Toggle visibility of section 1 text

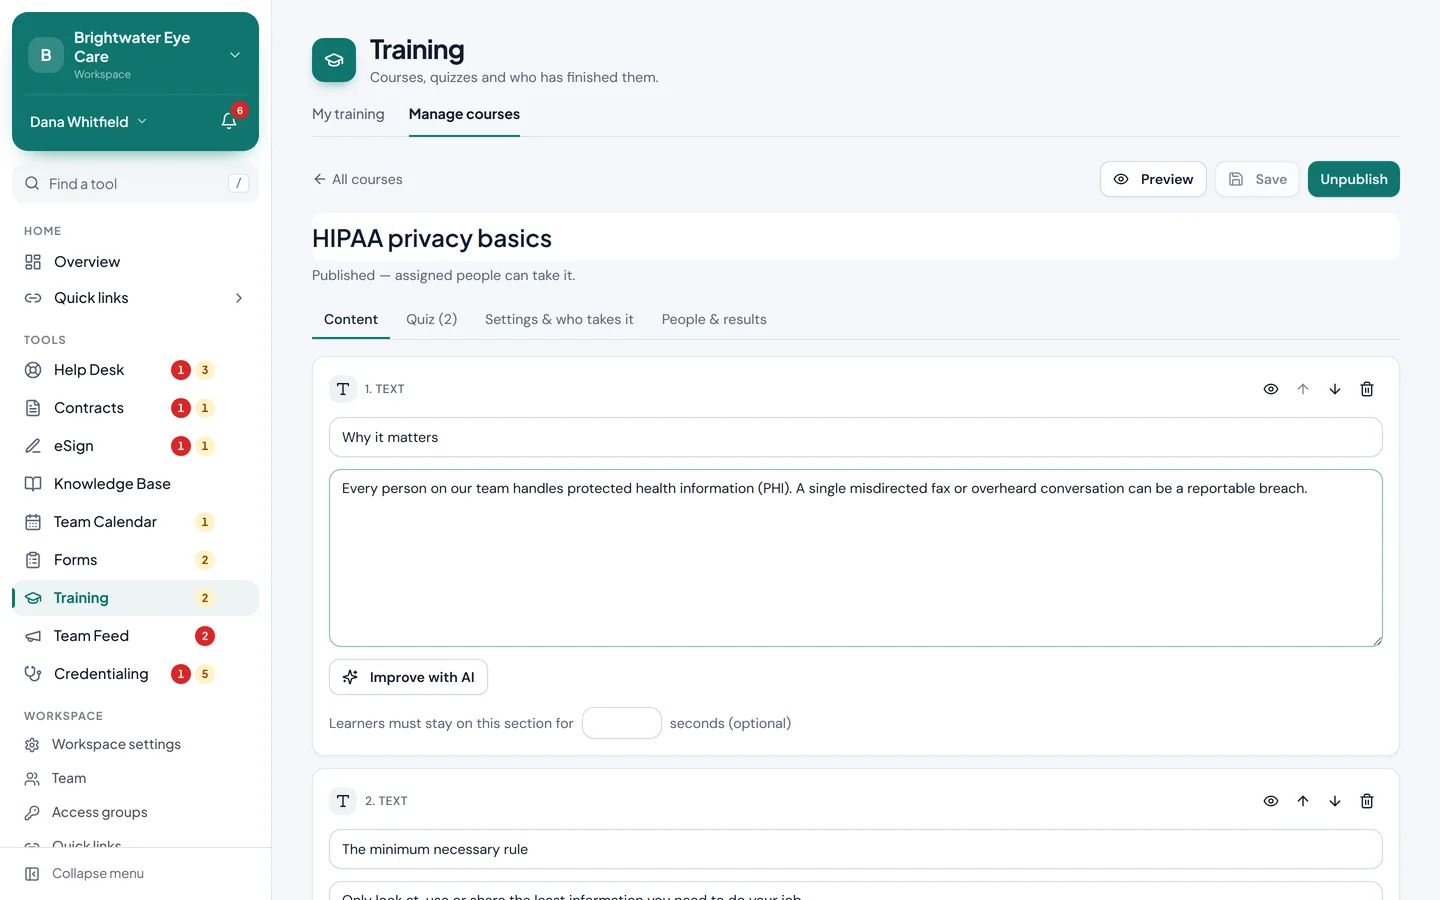coord(1271,389)
